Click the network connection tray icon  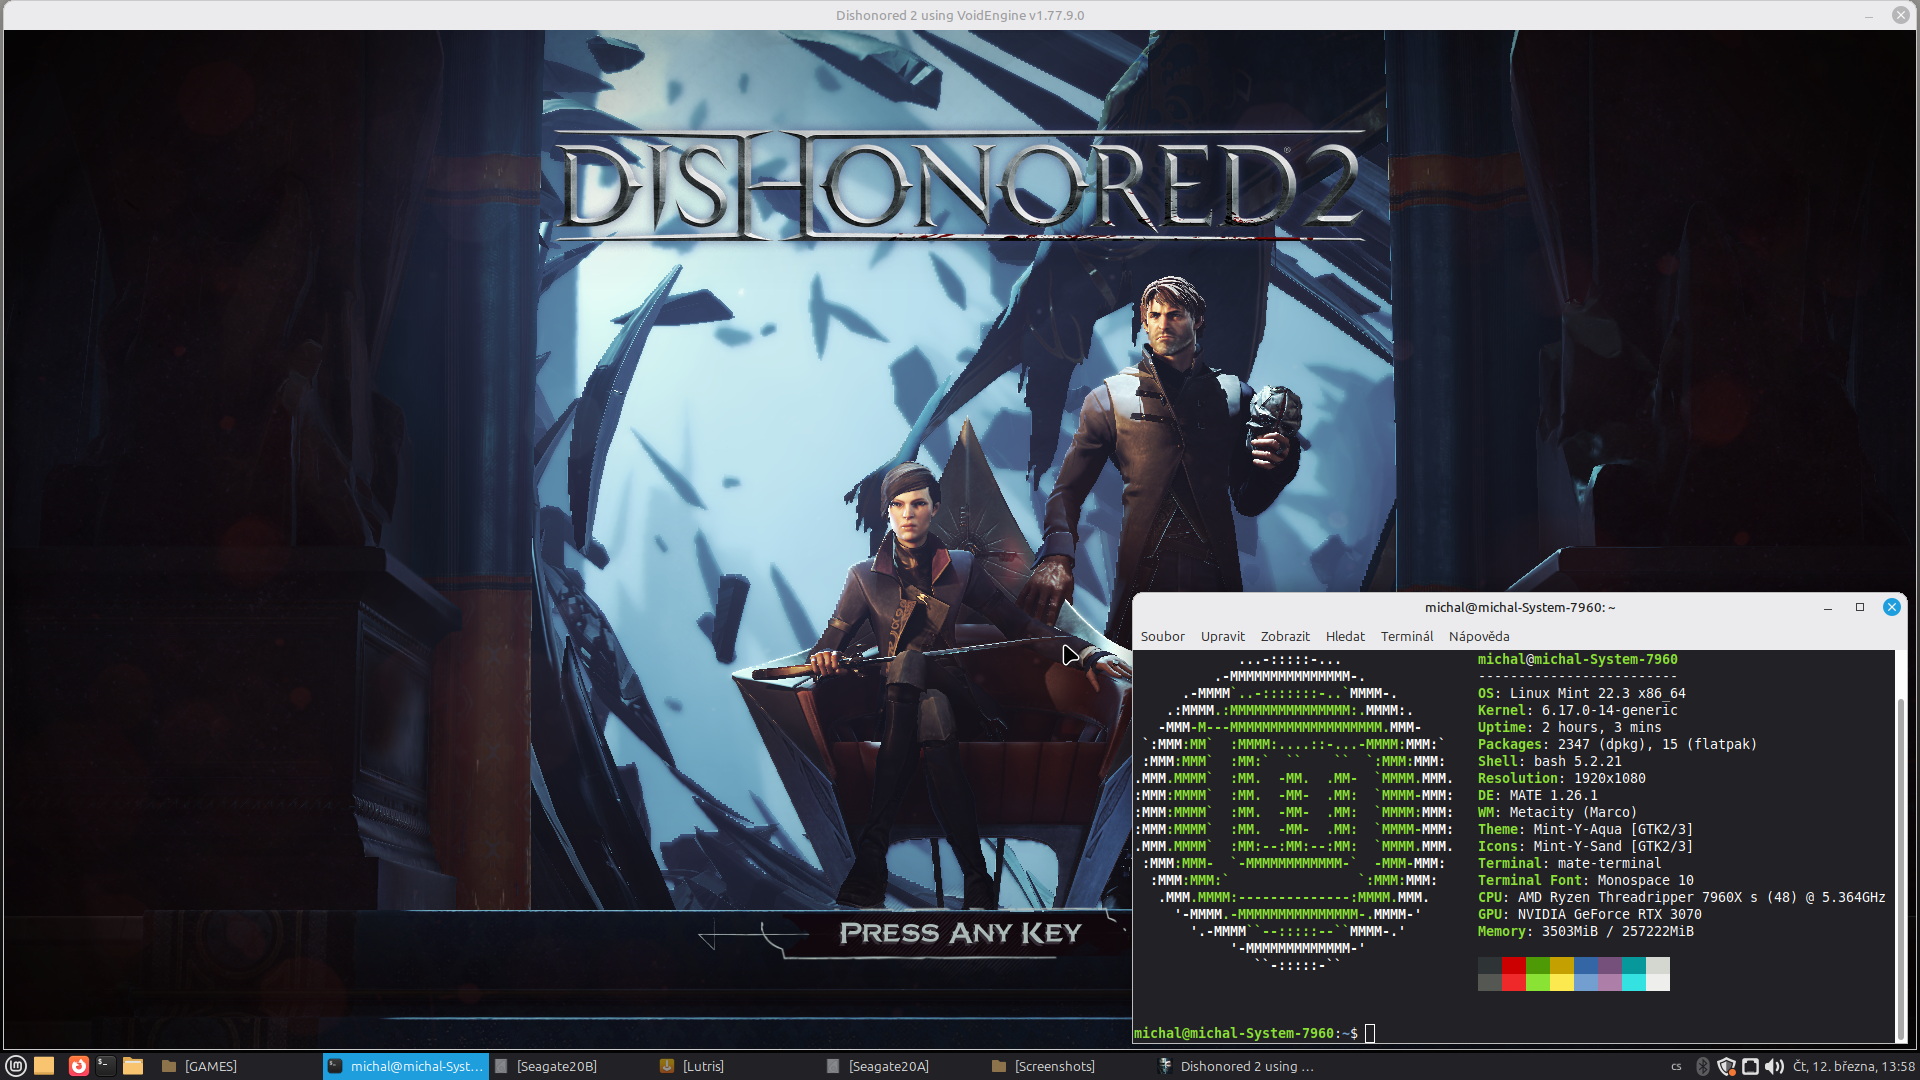pos(1750,1066)
